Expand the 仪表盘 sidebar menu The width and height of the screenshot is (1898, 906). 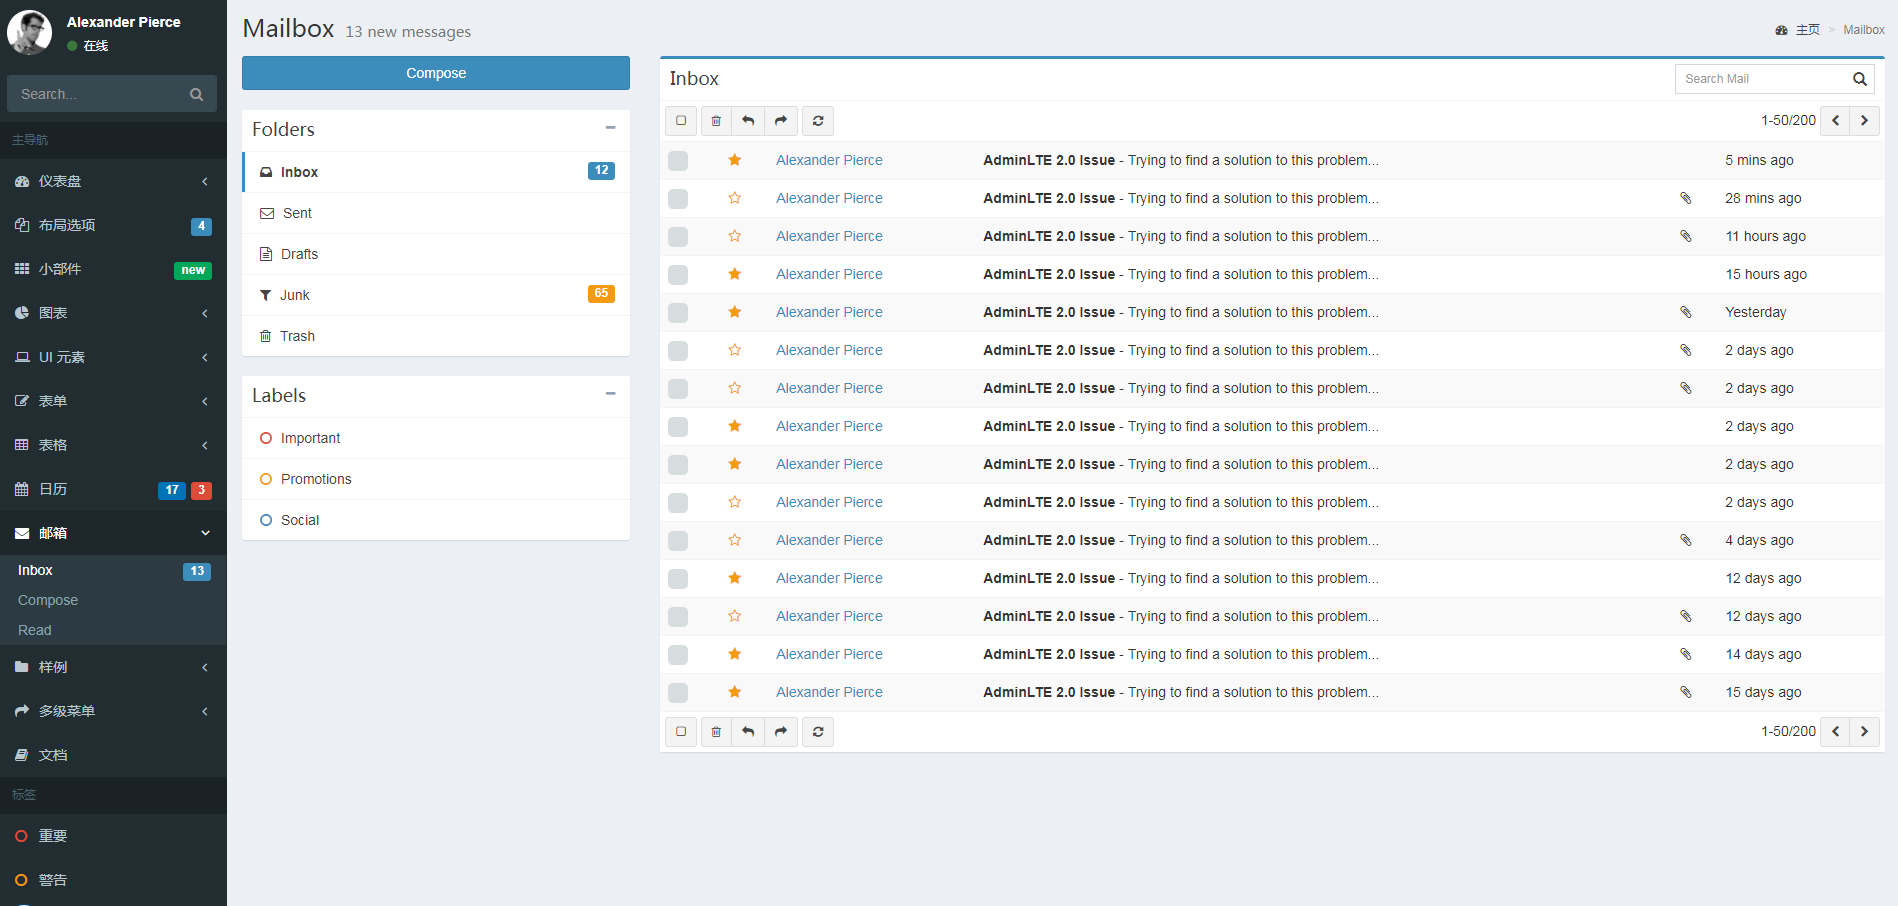[113, 181]
